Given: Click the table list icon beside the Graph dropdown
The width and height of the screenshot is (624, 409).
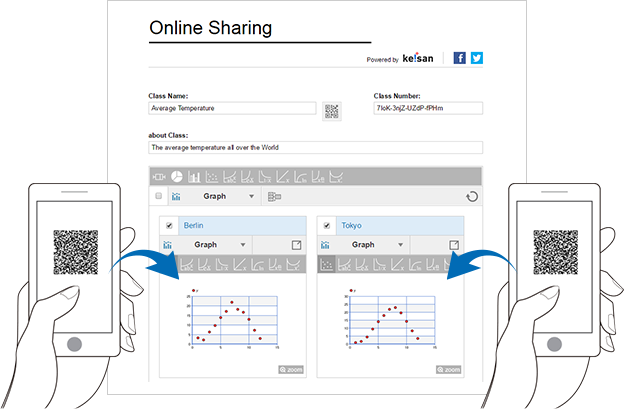Looking at the screenshot, I should 275,197.
